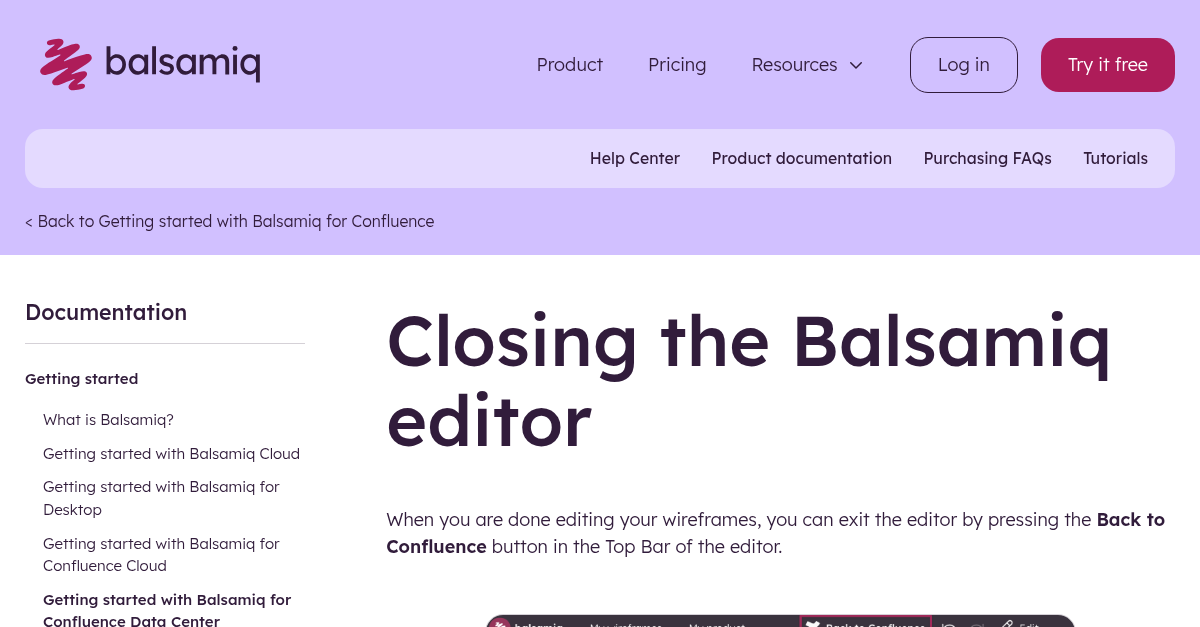Switch to the Help Center tab
Screen dimensions: 1200x627
pyautogui.click(x=634, y=158)
